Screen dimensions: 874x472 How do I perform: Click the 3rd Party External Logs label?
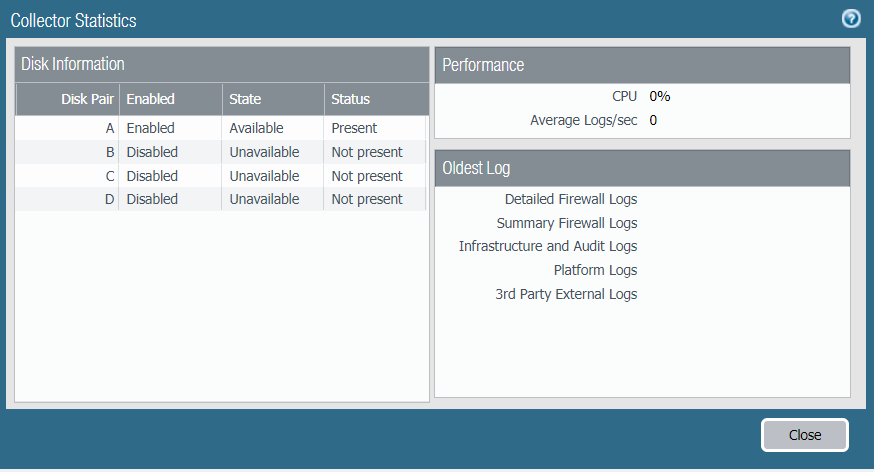(x=566, y=294)
